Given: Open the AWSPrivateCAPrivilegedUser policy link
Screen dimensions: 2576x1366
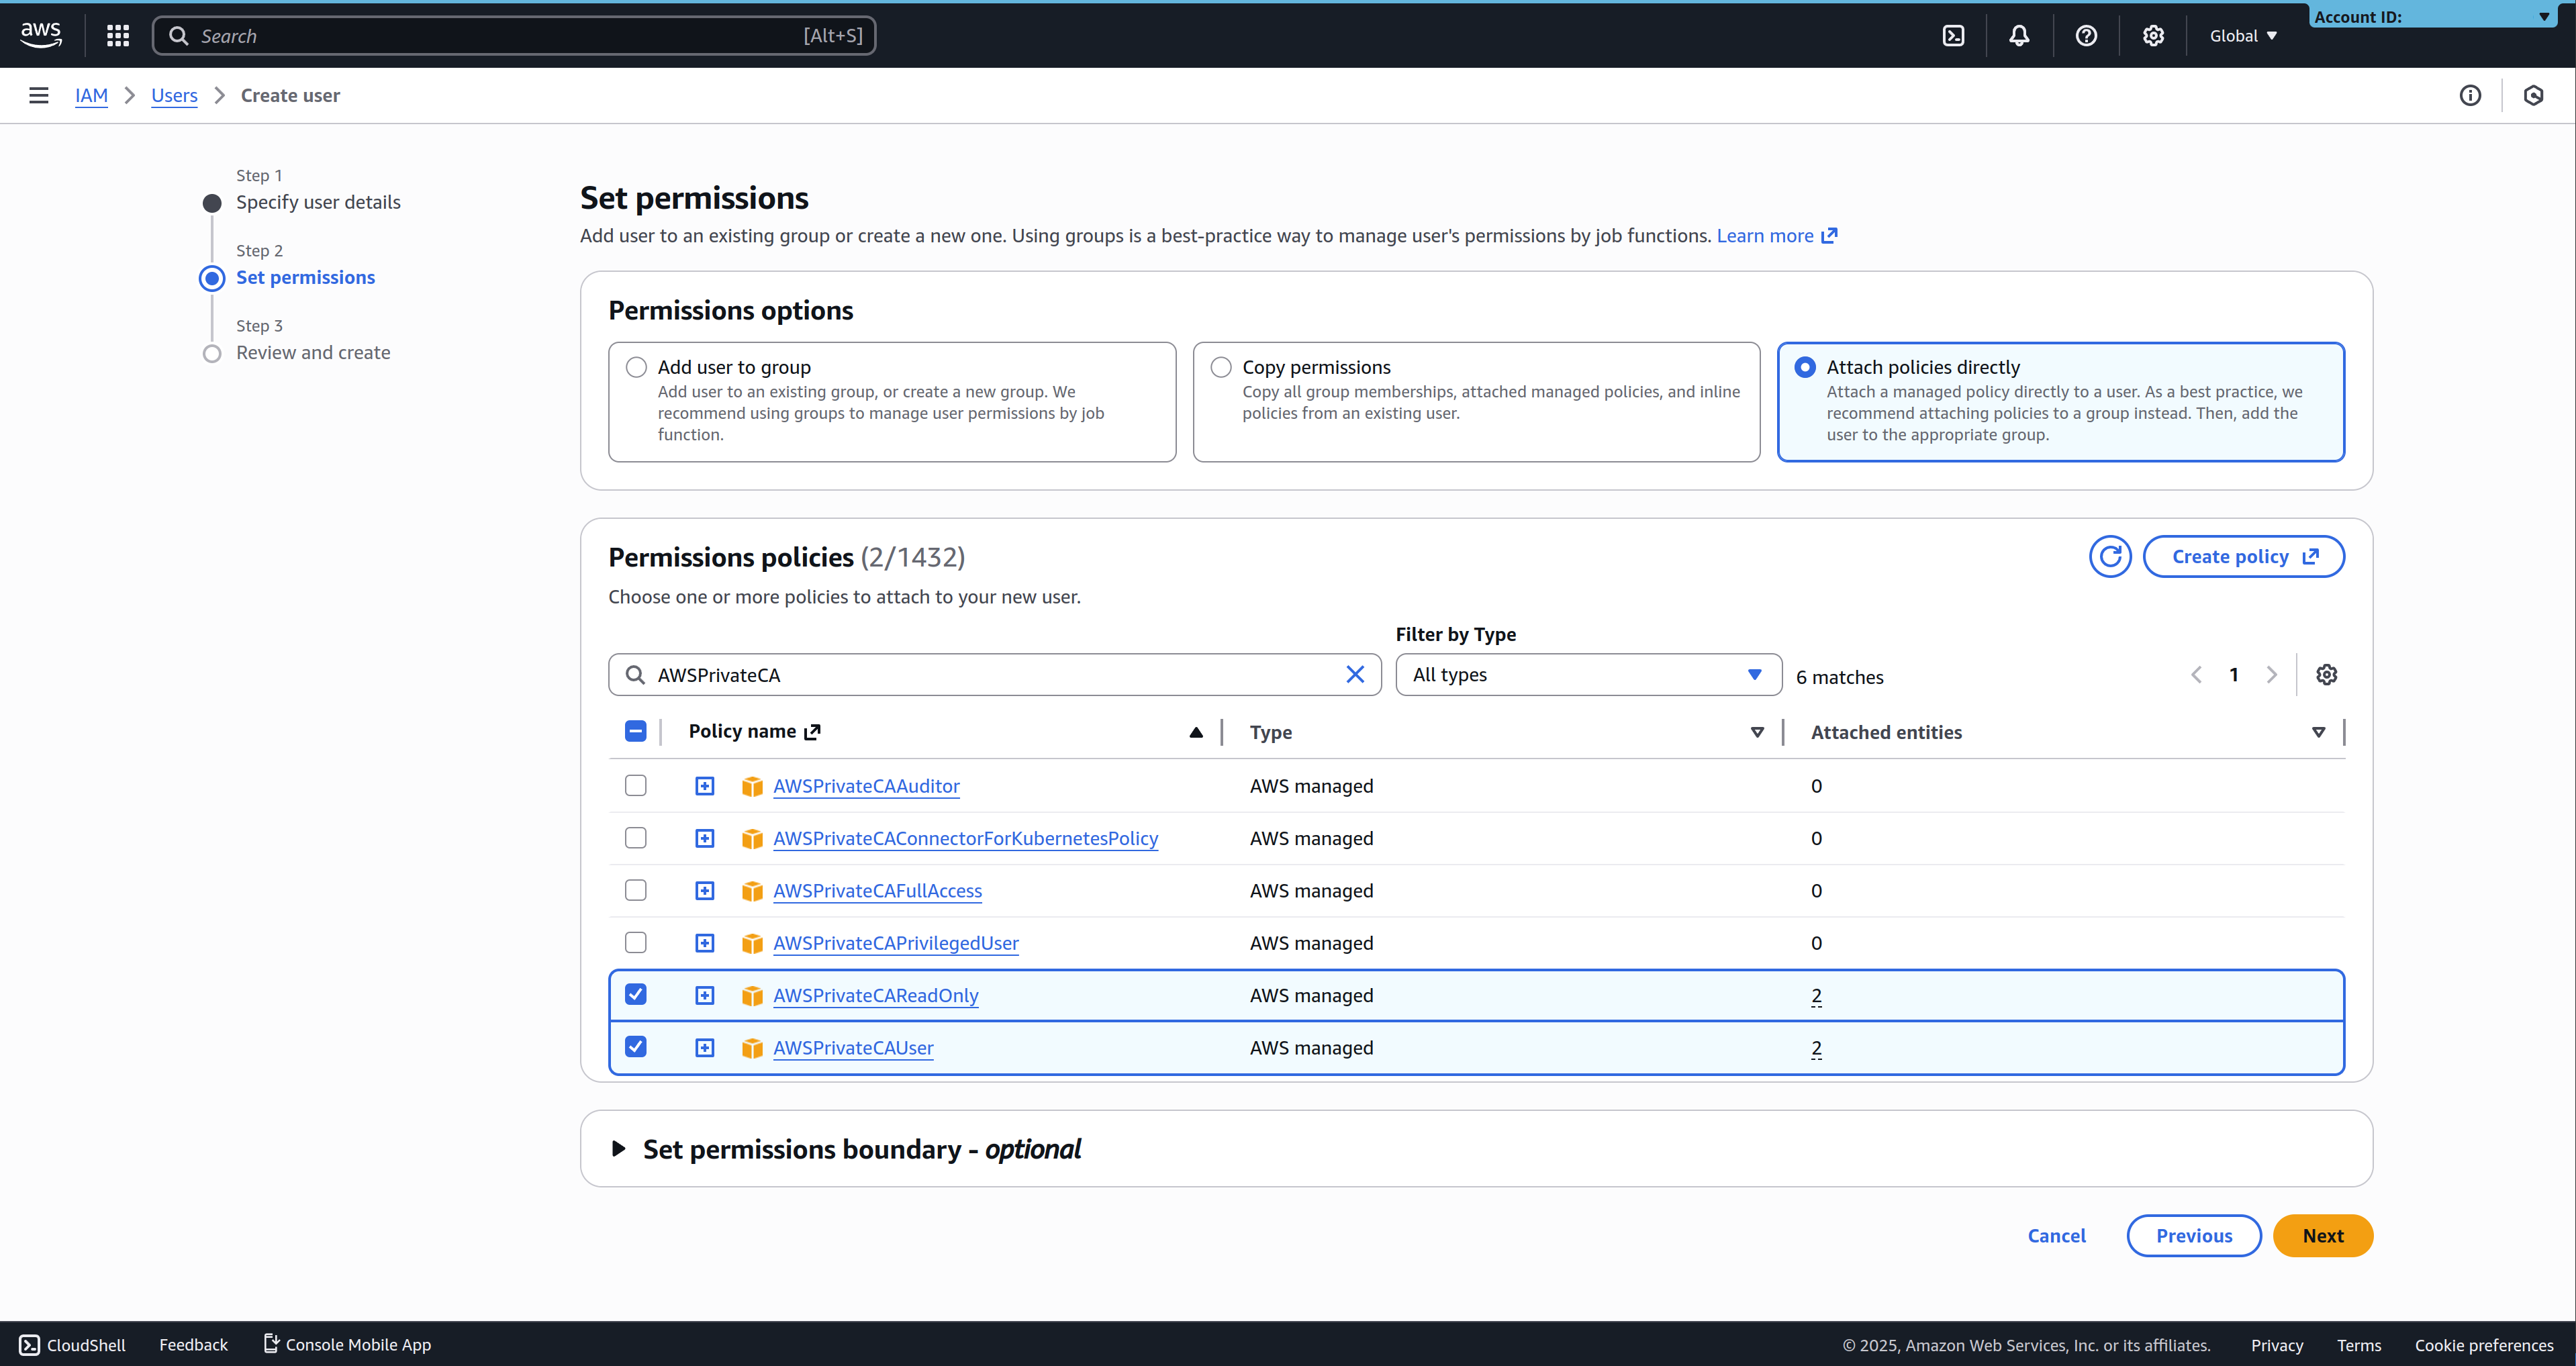Looking at the screenshot, I should pyautogui.click(x=895, y=943).
